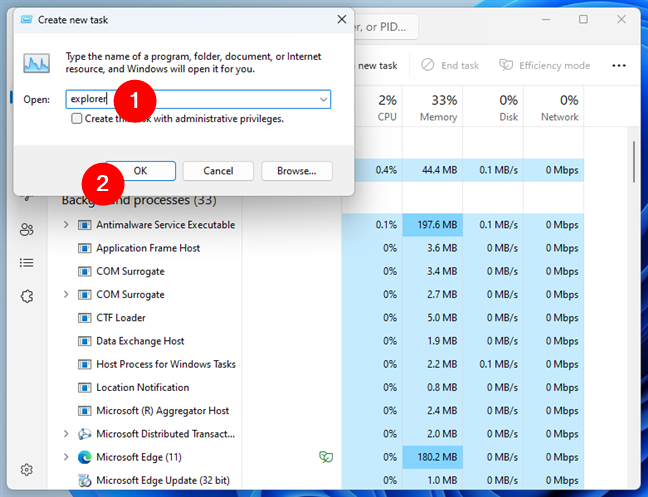Click the Data Exchange Host process icon

[85, 341]
